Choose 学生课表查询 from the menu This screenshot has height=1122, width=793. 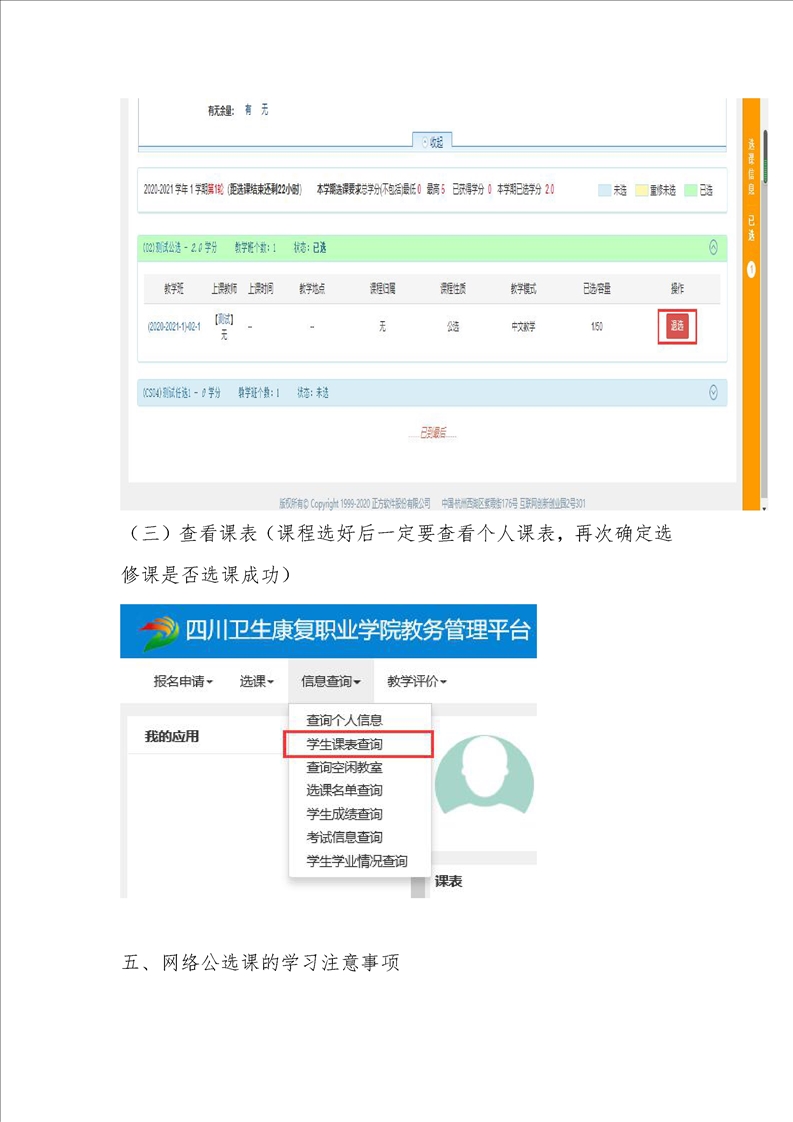pyautogui.click(x=344, y=744)
